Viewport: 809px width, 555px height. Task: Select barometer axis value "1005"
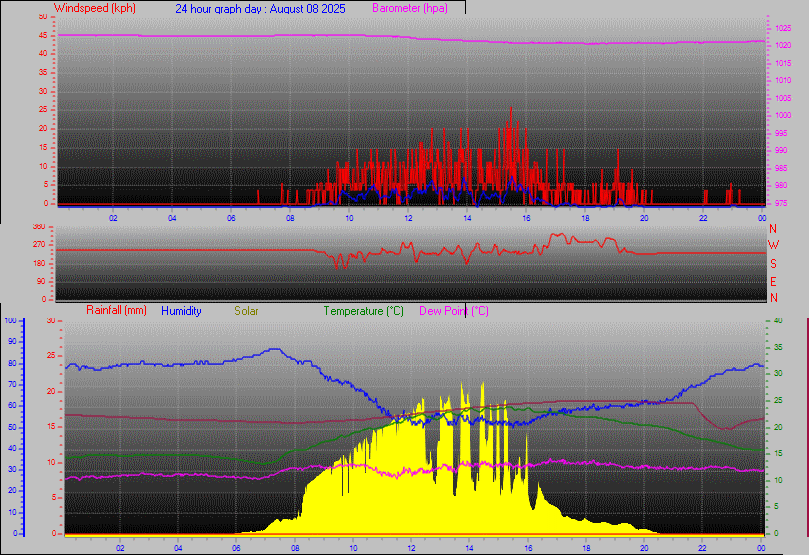click(x=783, y=98)
